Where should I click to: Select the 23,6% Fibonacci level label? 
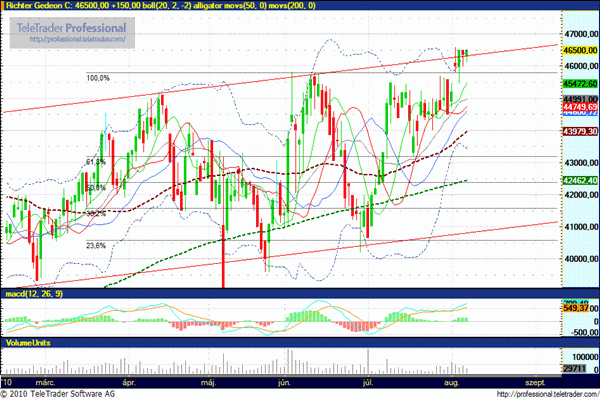click(x=96, y=246)
